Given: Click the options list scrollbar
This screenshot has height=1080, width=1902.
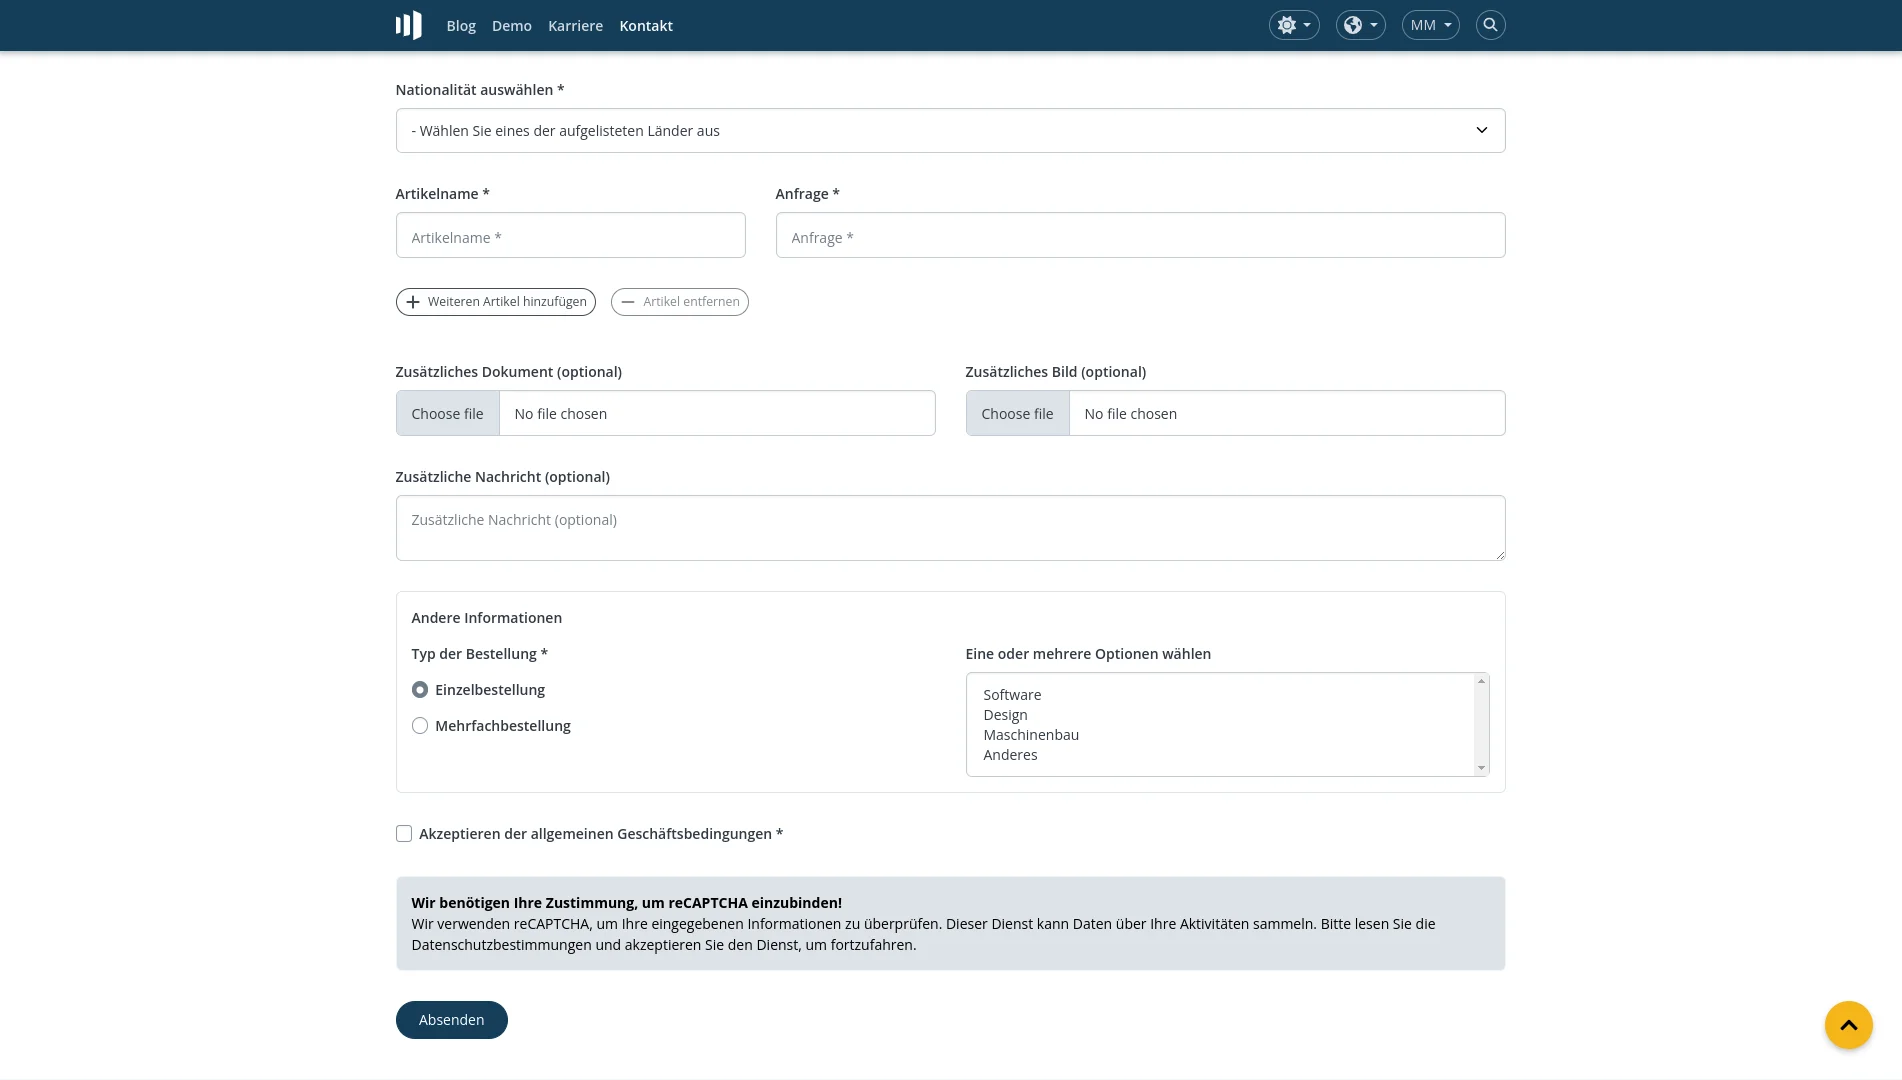Looking at the screenshot, I should [x=1481, y=724].
